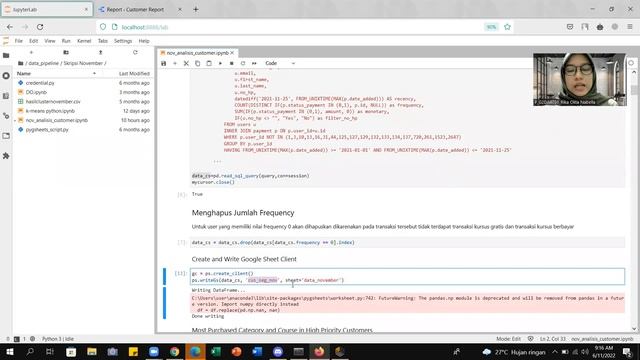Image resolution: width=640 pixels, height=360 pixels.
Task: Click the Menghapus Jumlah Frequency heading
Action: click(243, 213)
